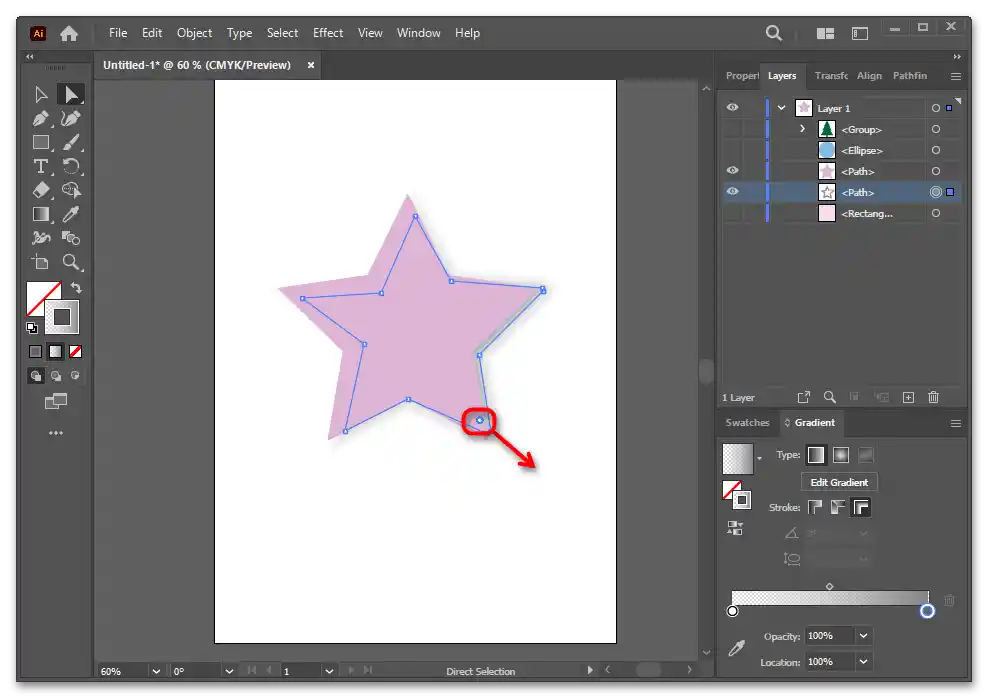
Task: Click the Home icon
Action: [69, 33]
